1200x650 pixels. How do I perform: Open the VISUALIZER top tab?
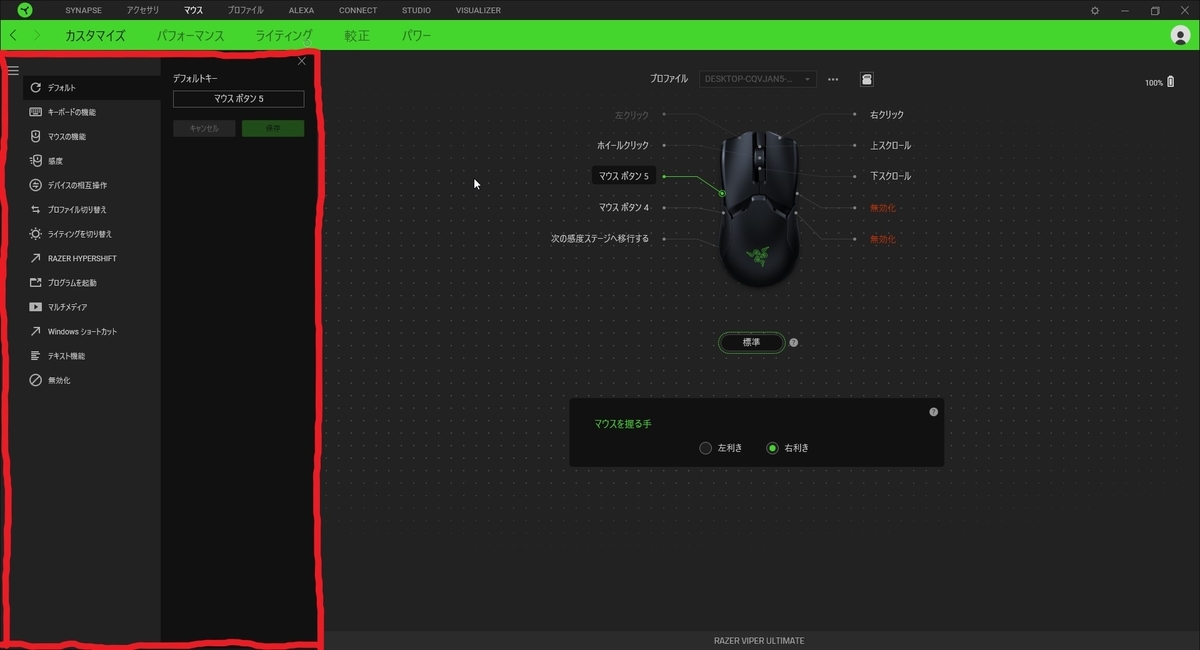(x=478, y=10)
